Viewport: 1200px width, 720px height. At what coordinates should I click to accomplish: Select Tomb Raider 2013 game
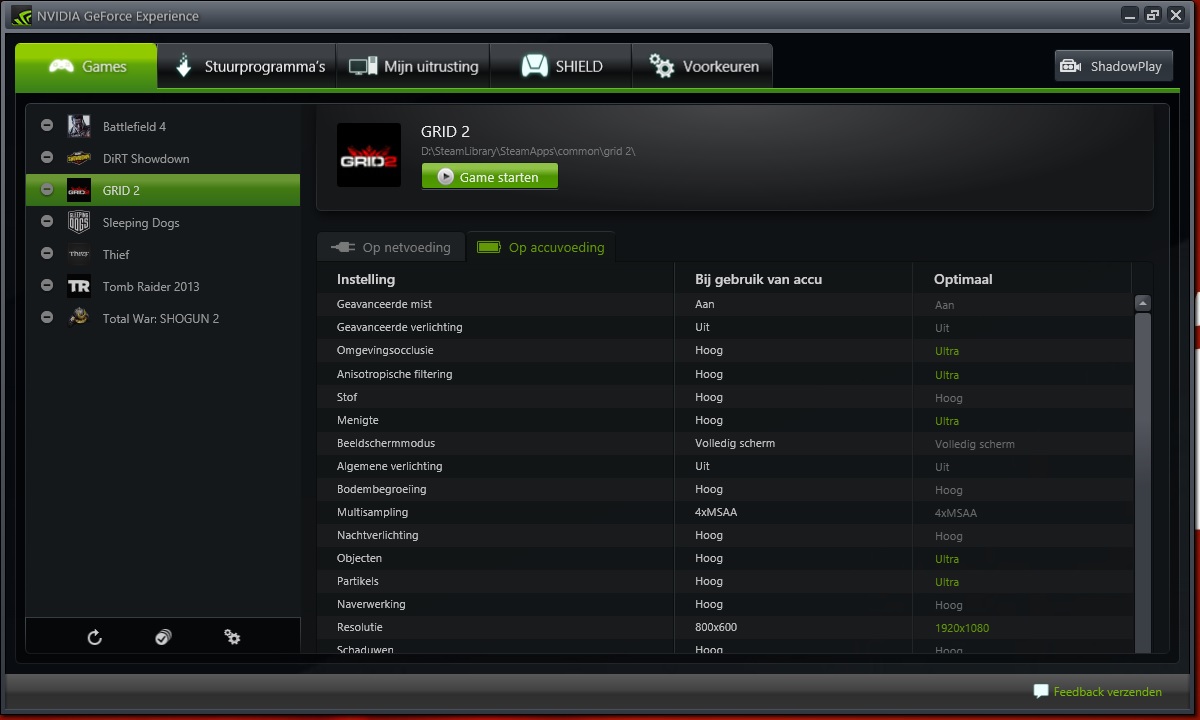coord(163,287)
